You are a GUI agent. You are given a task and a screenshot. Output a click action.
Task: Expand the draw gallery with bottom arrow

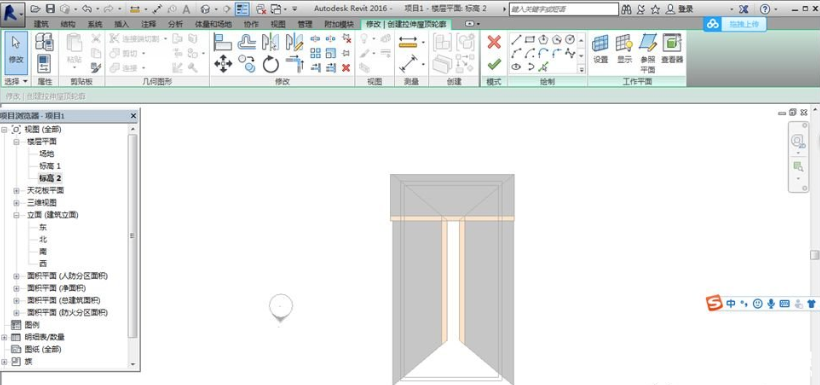click(x=581, y=69)
